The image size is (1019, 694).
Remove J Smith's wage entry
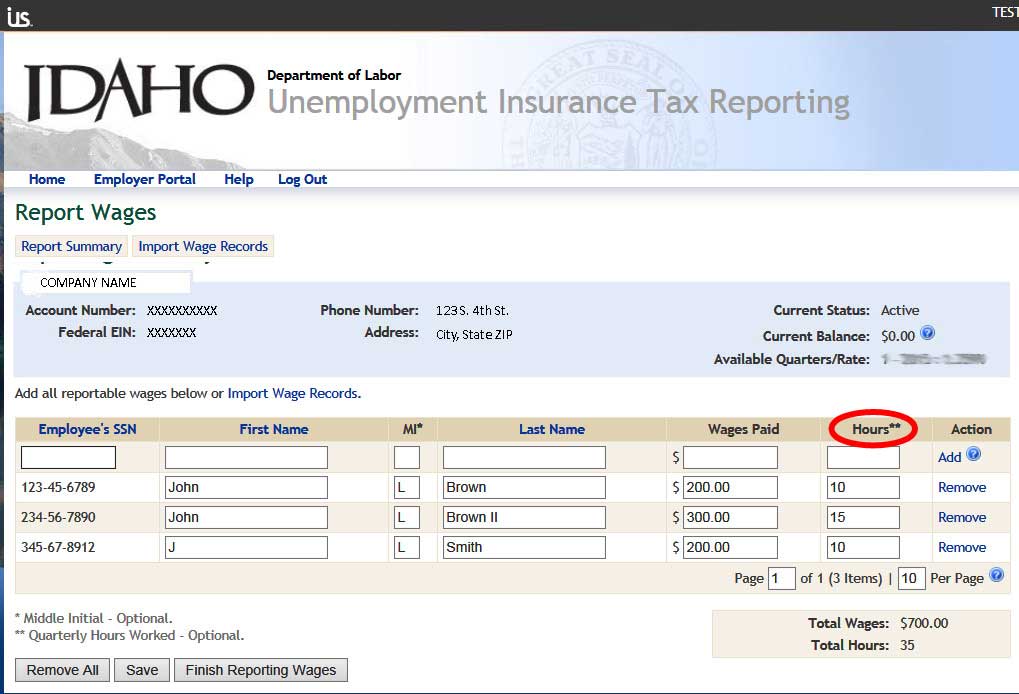(x=961, y=547)
